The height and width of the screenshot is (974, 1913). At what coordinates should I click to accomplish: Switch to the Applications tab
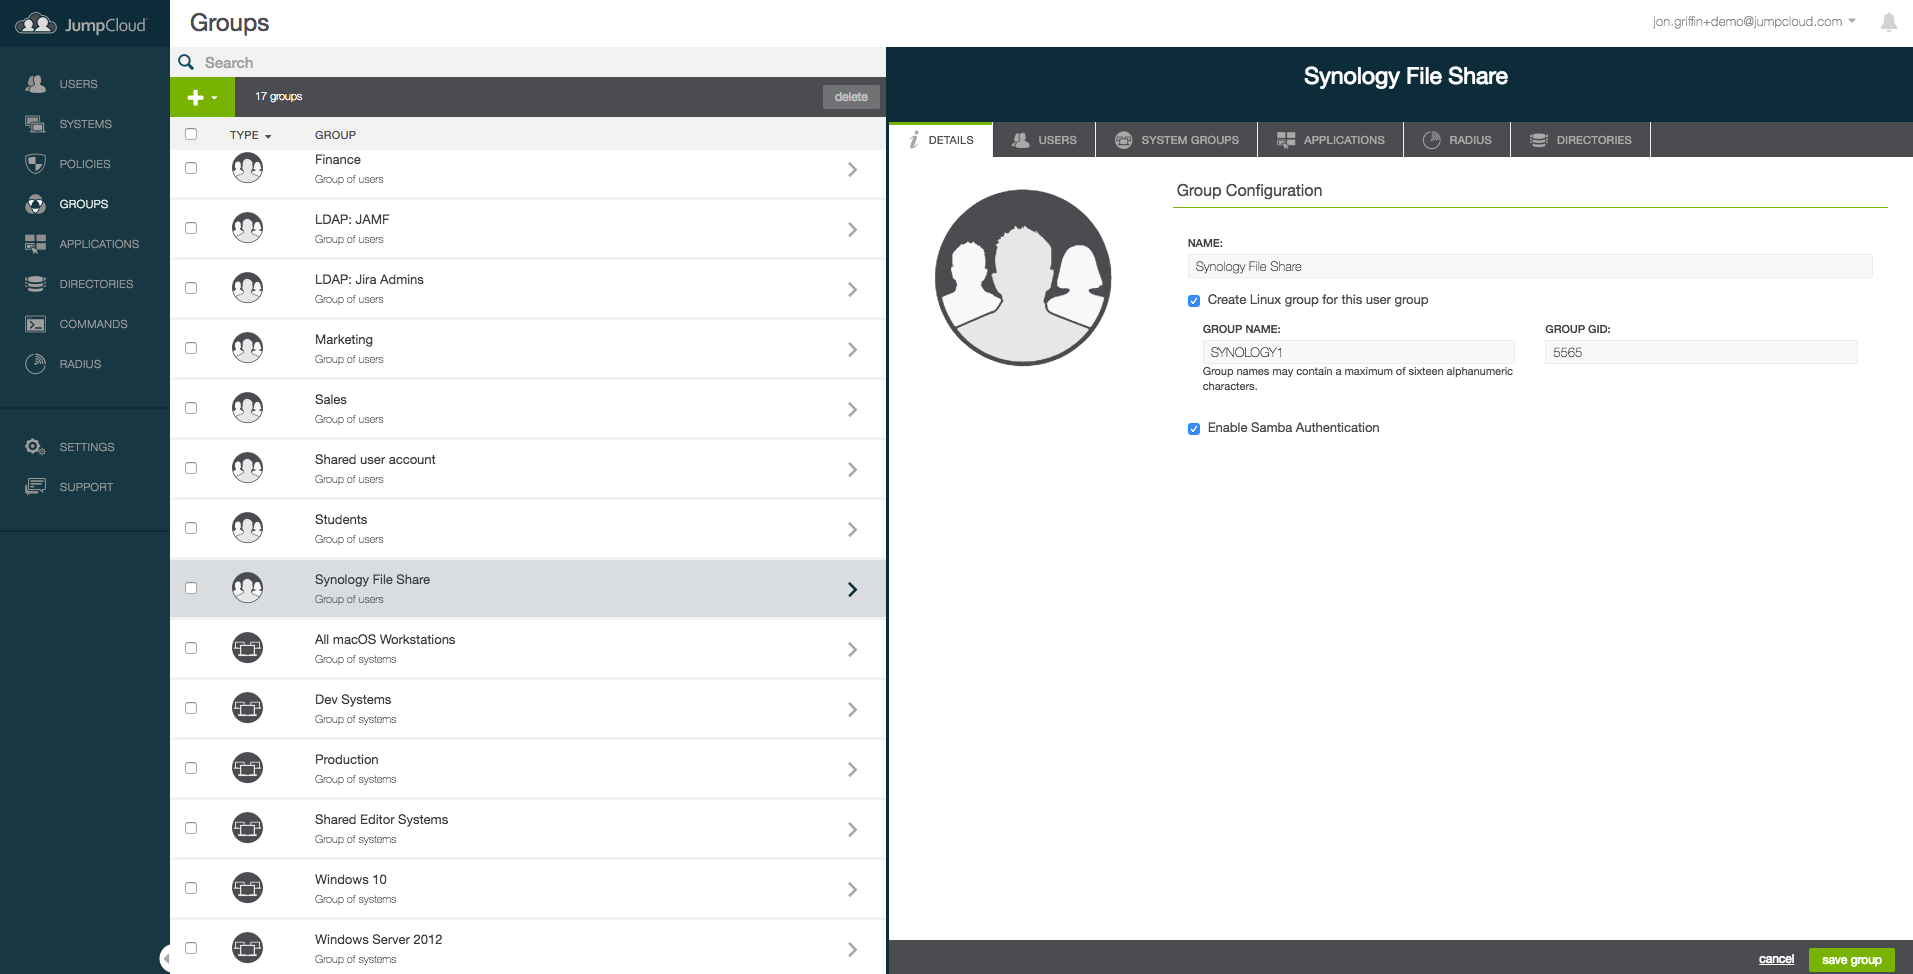1331,140
